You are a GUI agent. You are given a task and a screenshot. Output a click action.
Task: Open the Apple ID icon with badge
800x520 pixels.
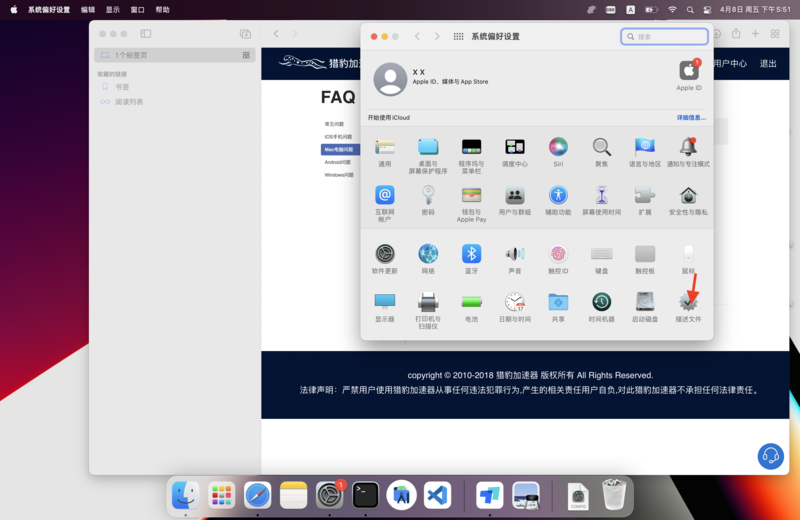[689, 71]
